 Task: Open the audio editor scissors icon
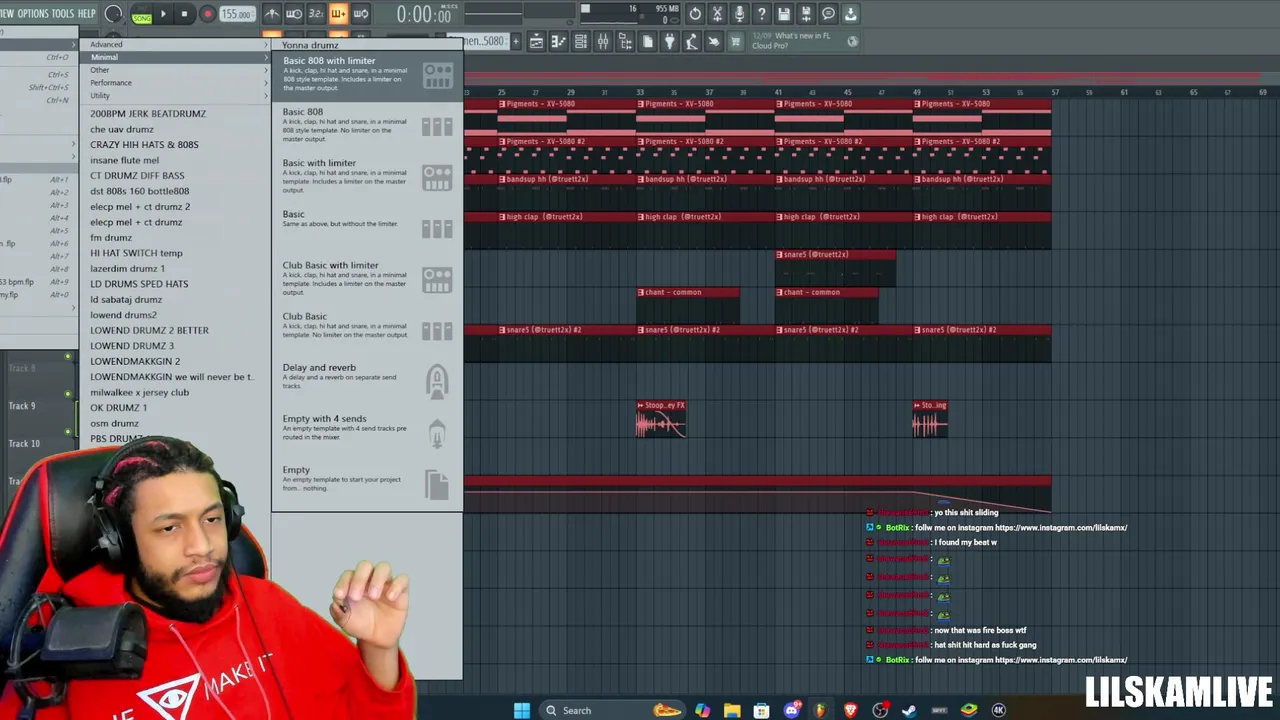pos(717,14)
